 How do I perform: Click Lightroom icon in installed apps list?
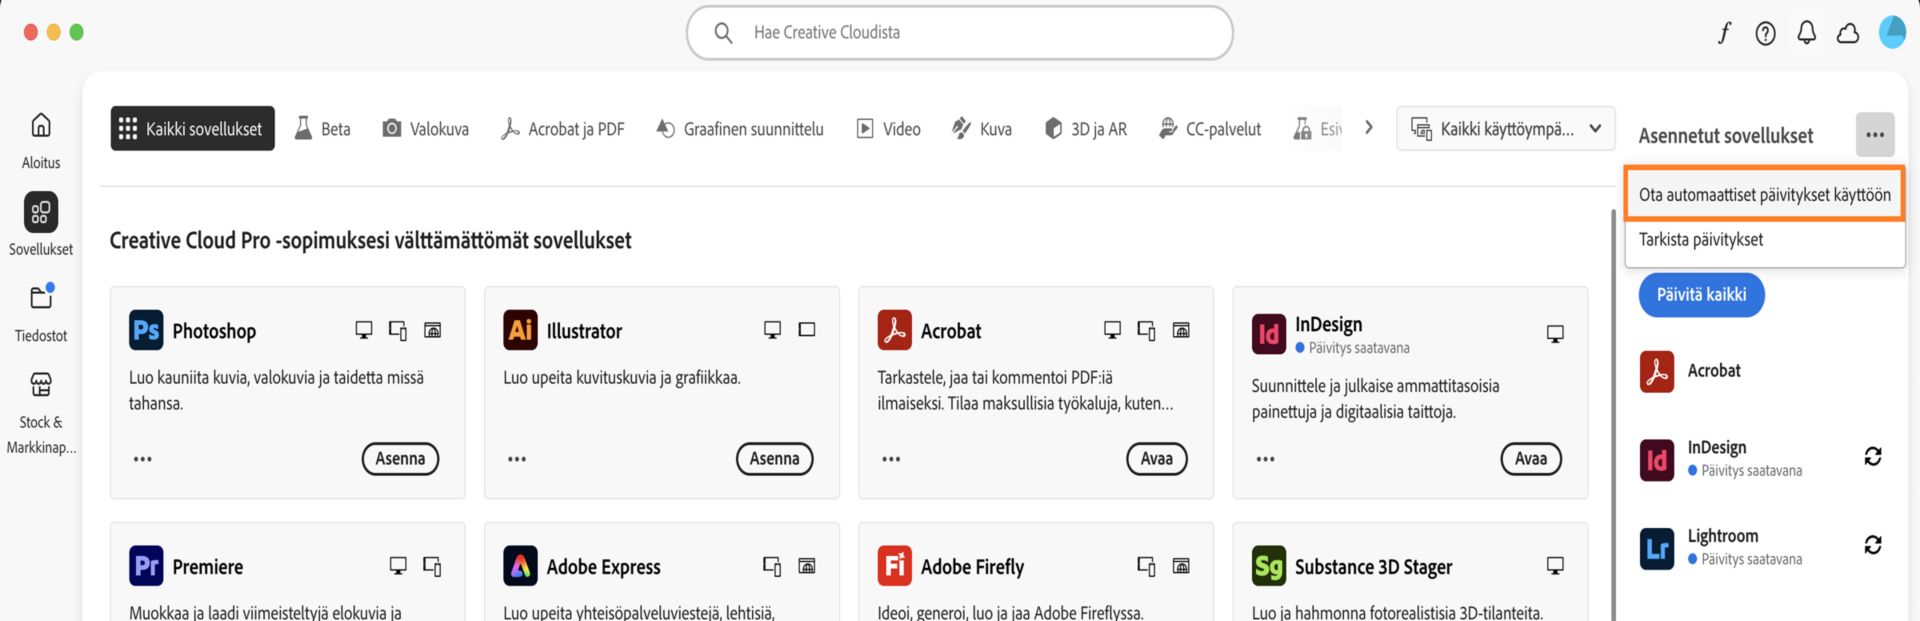[x=1657, y=549]
